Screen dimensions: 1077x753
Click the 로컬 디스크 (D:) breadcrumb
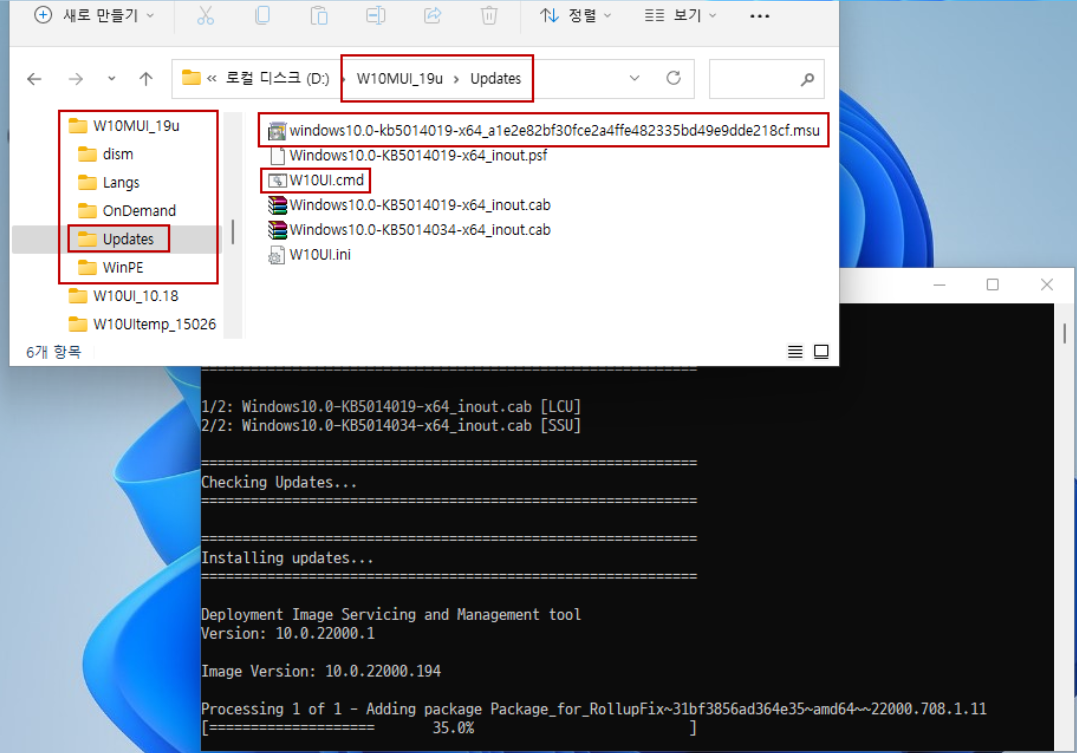[x=277, y=78]
